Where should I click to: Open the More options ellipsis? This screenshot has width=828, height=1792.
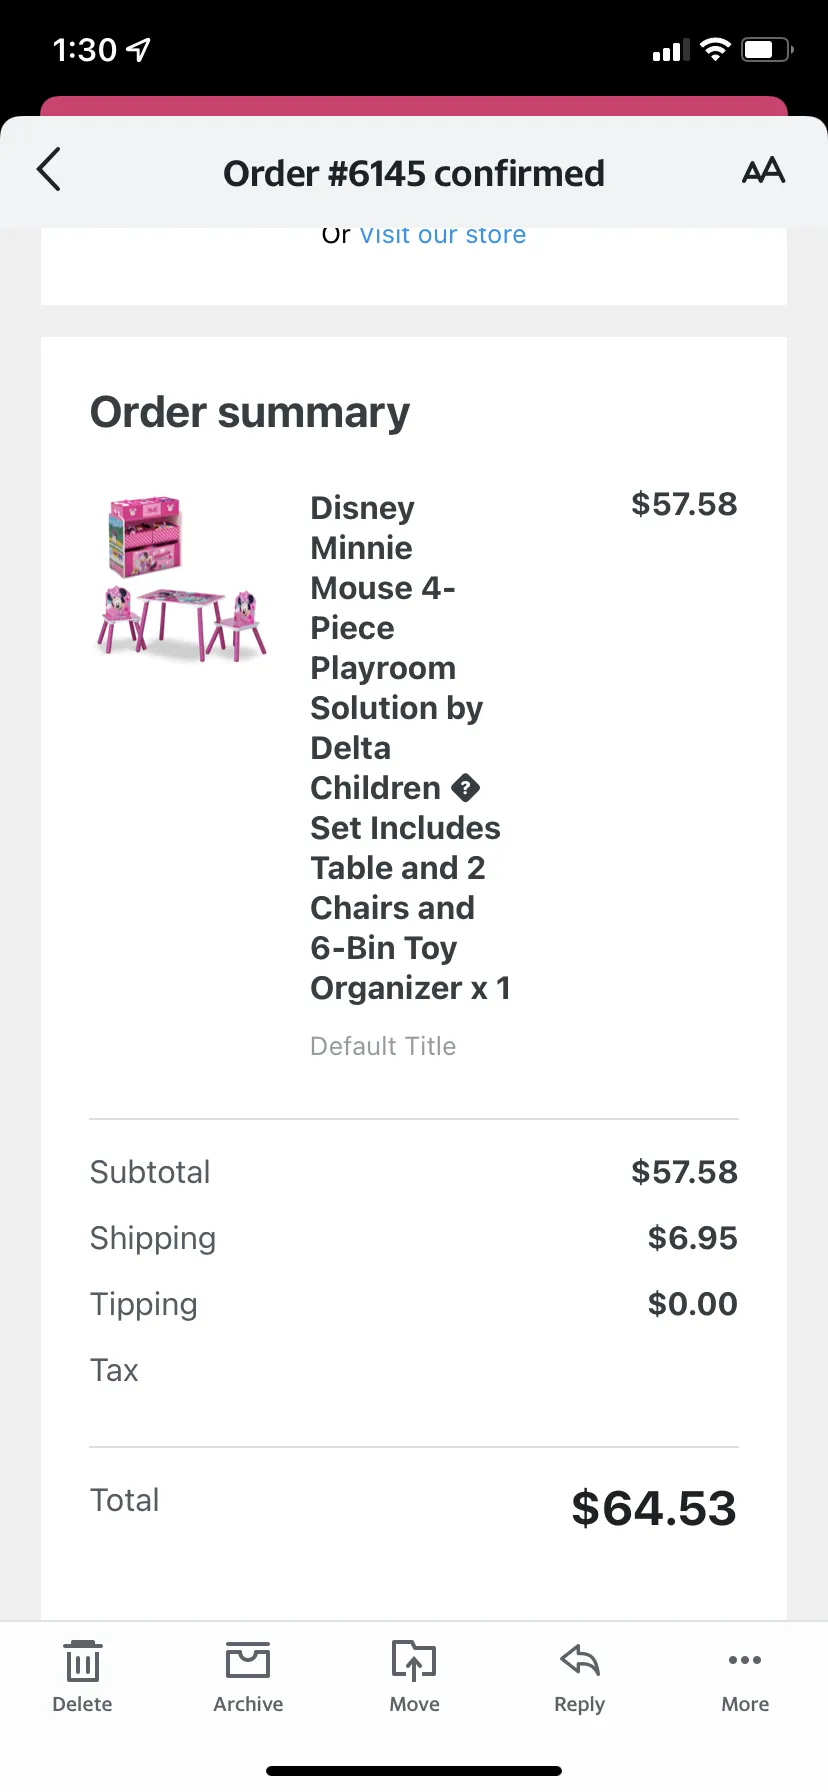point(745,1660)
